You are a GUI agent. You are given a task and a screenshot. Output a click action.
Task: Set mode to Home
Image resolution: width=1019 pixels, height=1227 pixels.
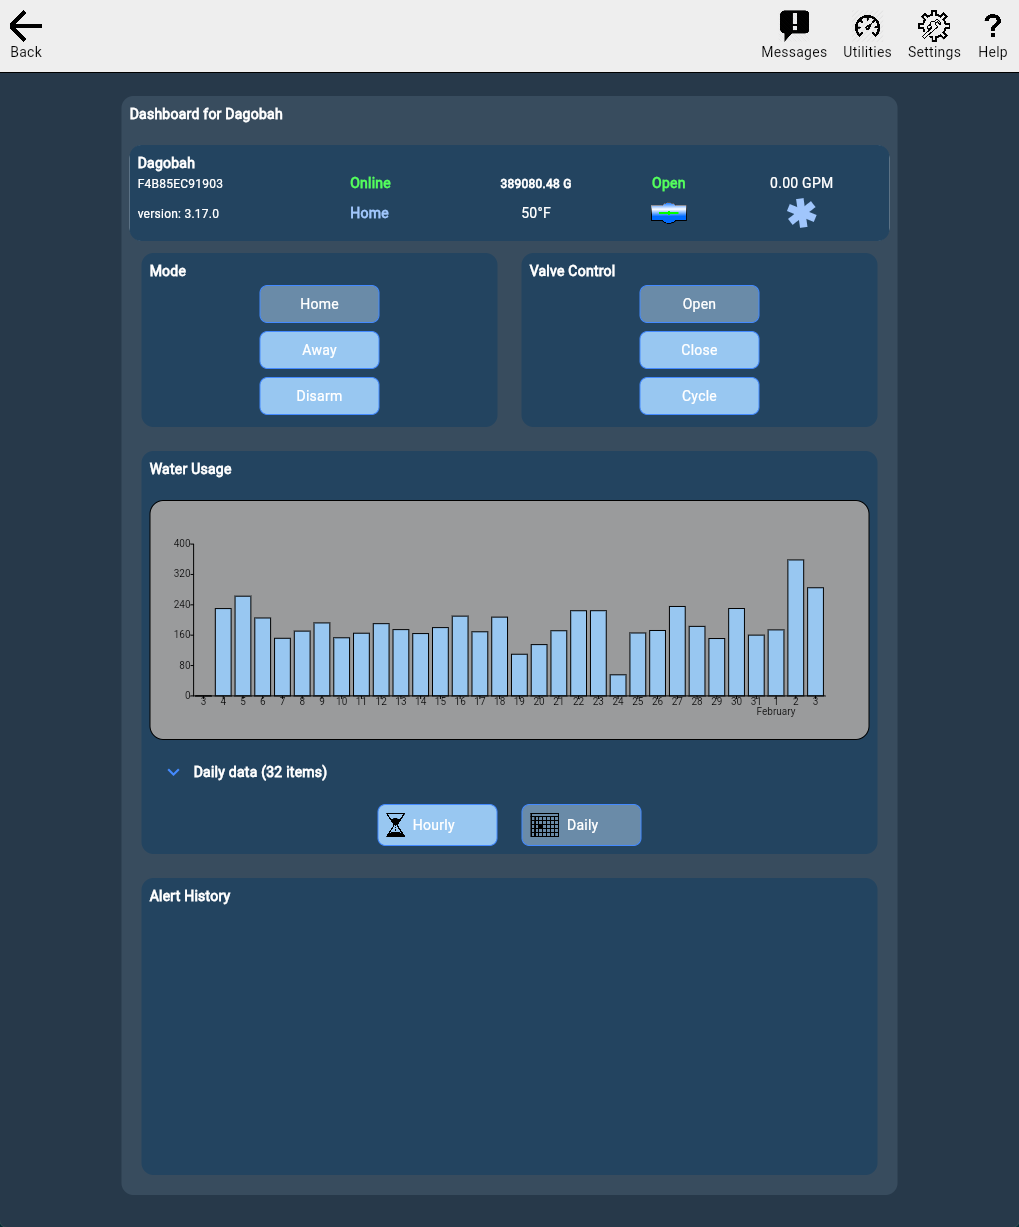point(319,304)
